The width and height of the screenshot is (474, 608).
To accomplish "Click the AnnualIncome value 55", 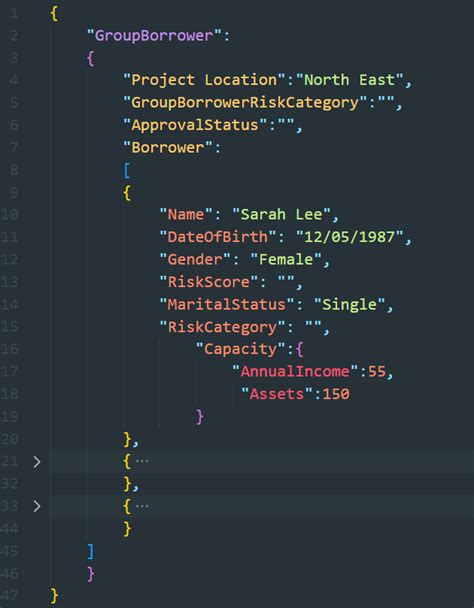I will coord(377,371).
